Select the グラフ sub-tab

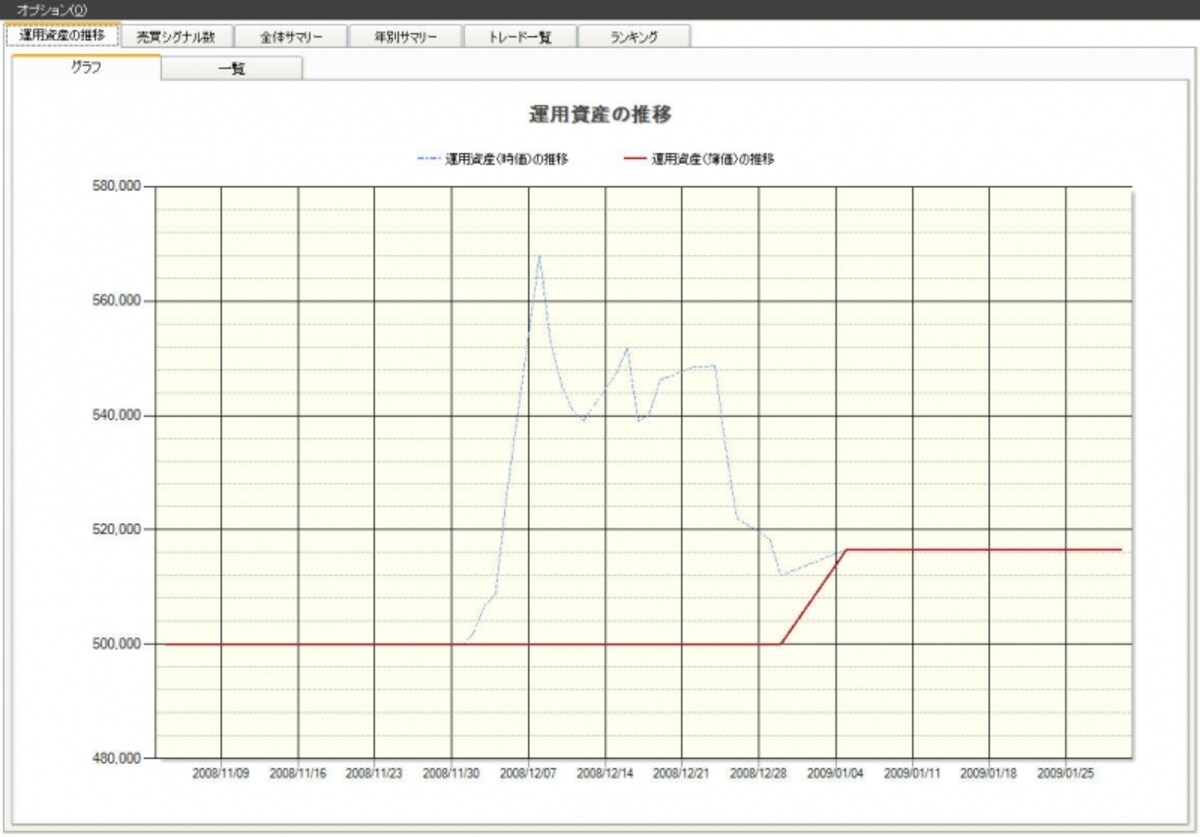[x=86, y=68]
